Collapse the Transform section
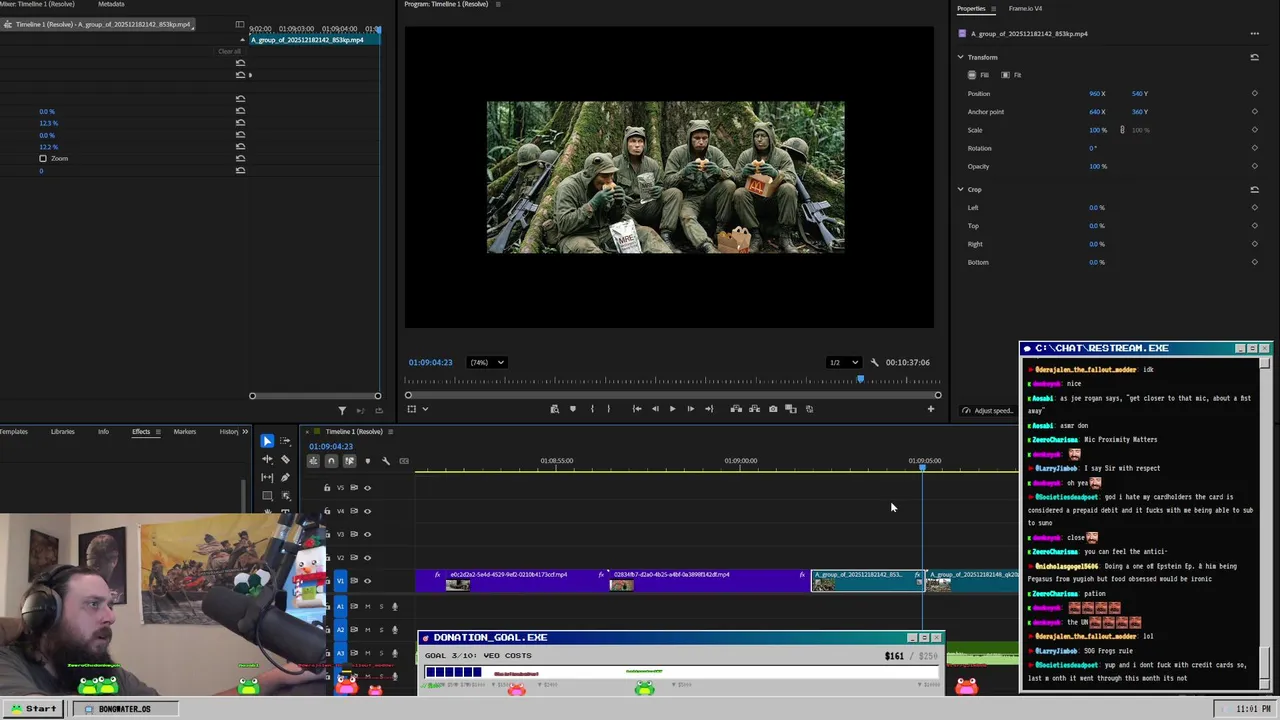Viewport: 1280px width, 720px height. click(x=961, y=57)
